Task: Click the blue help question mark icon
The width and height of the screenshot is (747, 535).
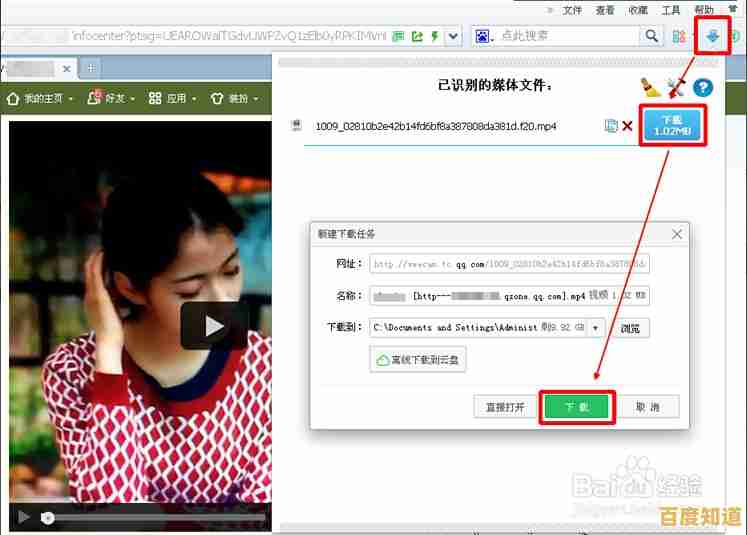Action: [702, 88]
